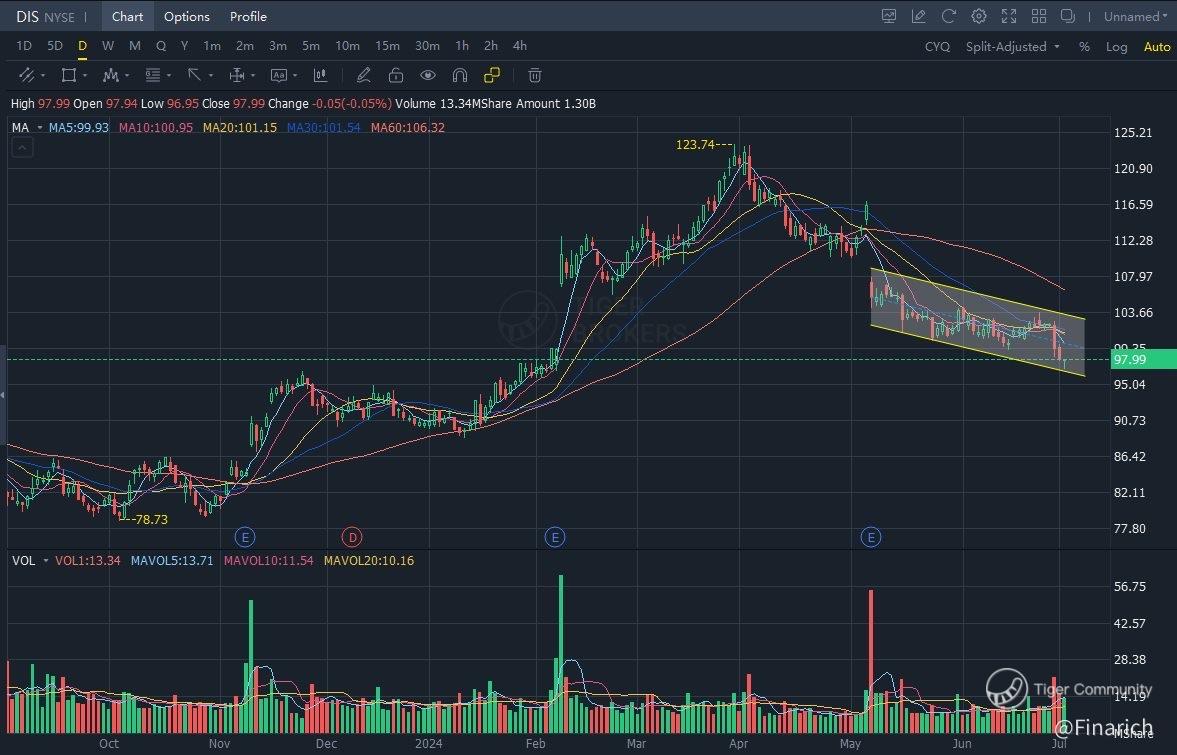
Task: Click the May earnings E marker
Action: tap(871, 537)
